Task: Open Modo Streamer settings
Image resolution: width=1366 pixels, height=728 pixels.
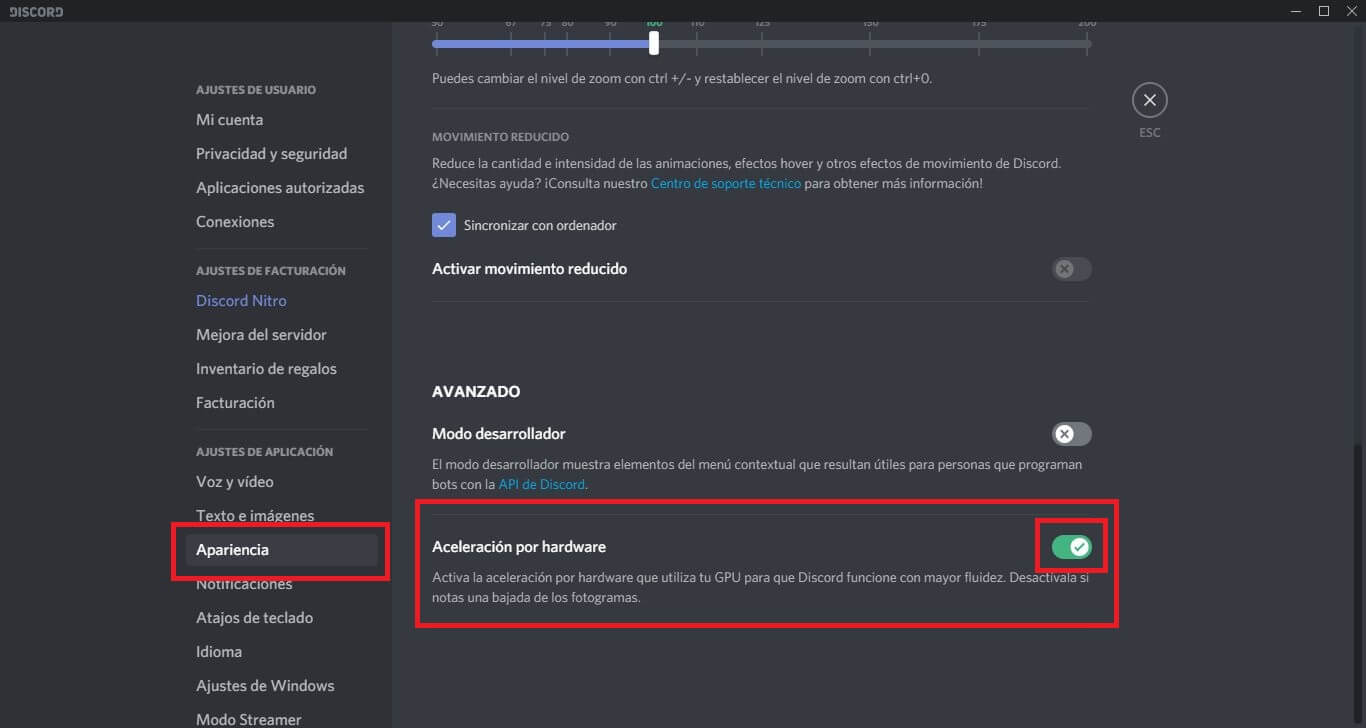Action: (x=248, y=719)
